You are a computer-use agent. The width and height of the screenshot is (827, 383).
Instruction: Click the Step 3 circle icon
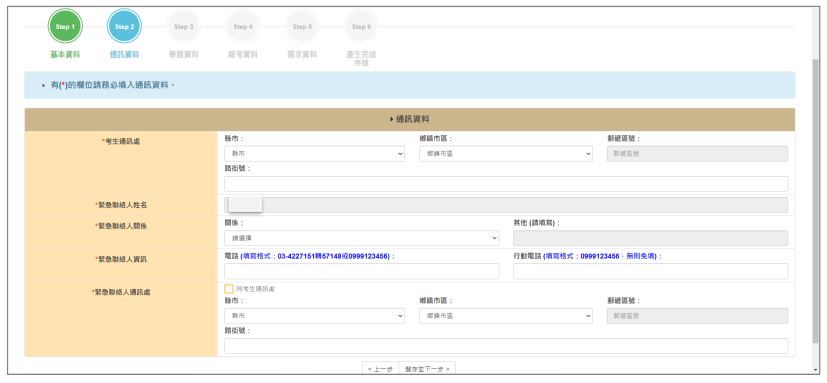point(184,26)
